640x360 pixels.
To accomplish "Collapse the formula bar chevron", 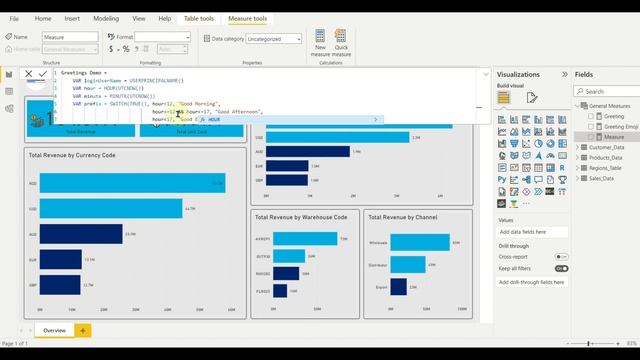I will point(486,74).
